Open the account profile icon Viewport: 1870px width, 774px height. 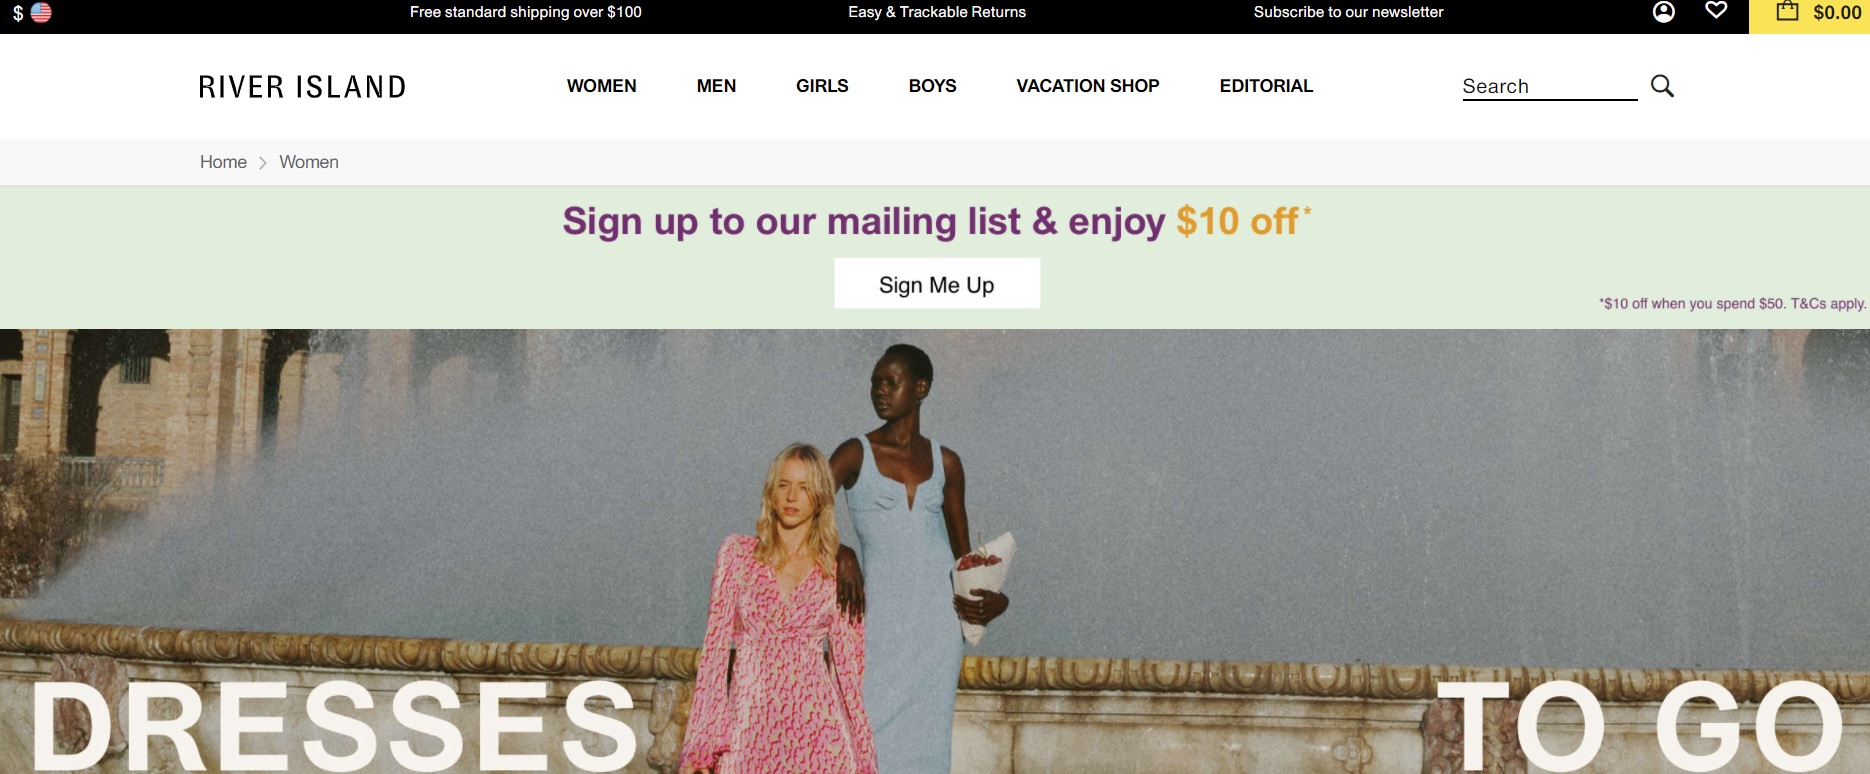coord(1664,12)
